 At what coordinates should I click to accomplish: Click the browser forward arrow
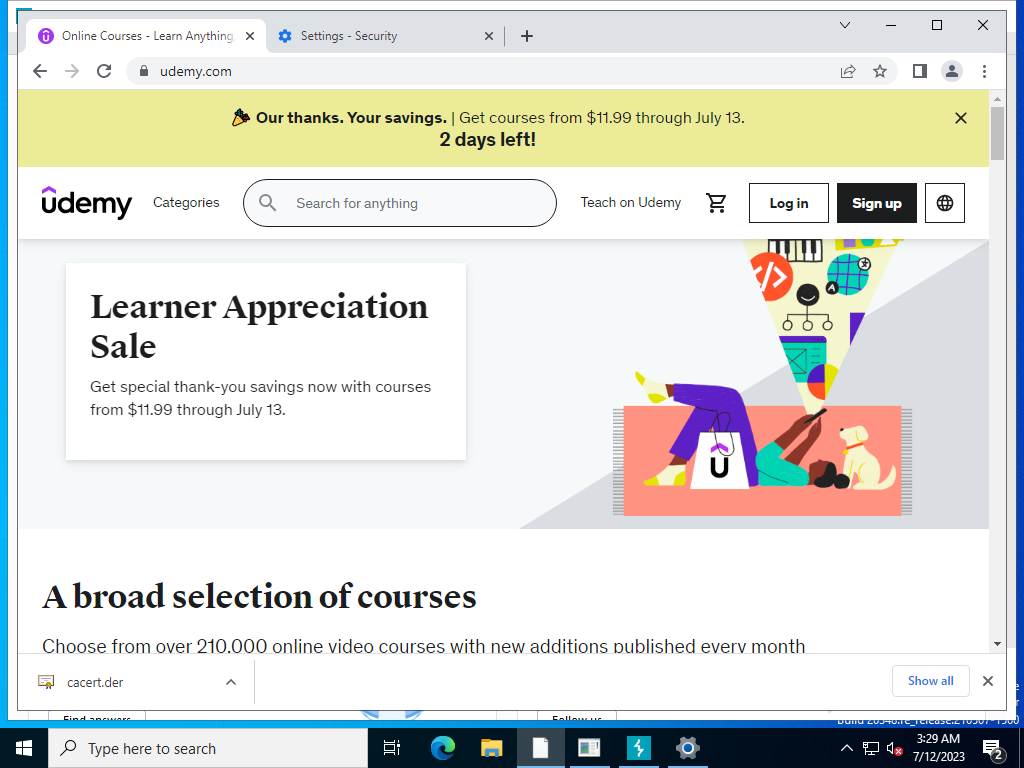coord(72,71)
